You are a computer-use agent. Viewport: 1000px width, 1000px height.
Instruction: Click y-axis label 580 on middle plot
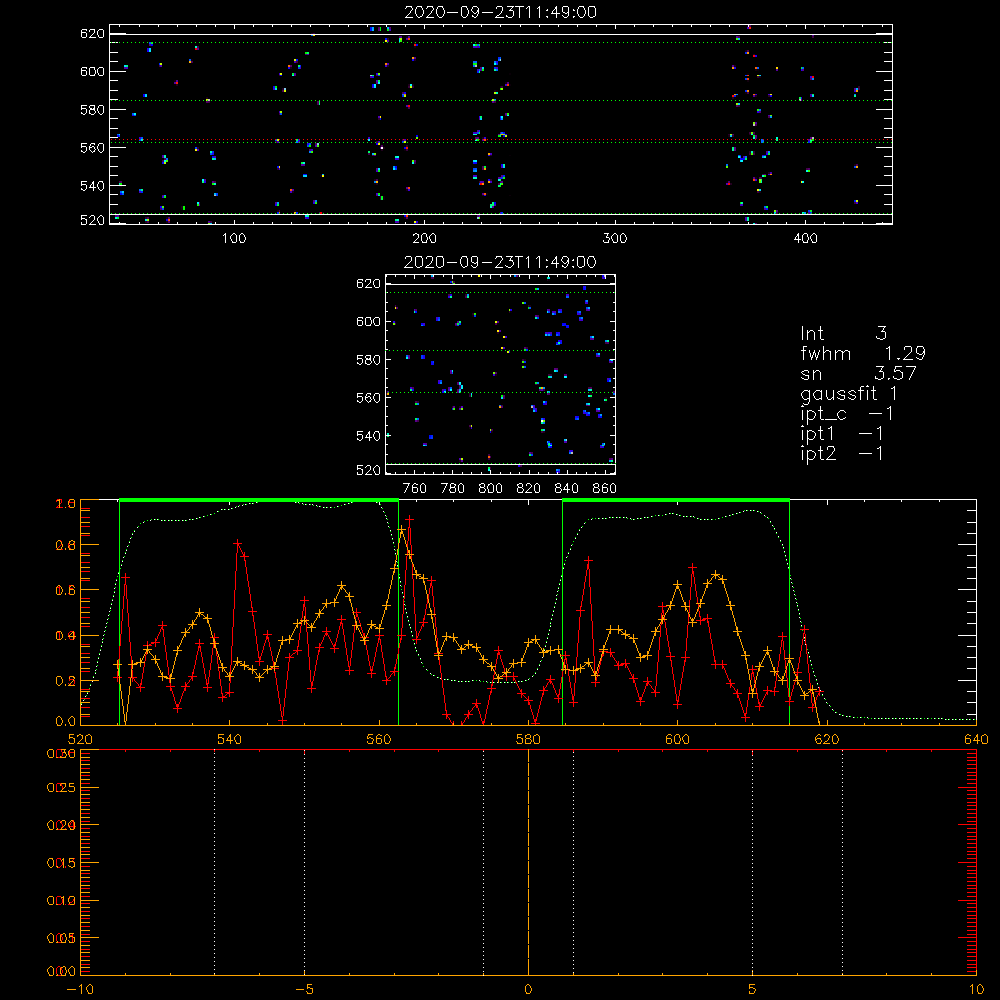tap(368, 360)
